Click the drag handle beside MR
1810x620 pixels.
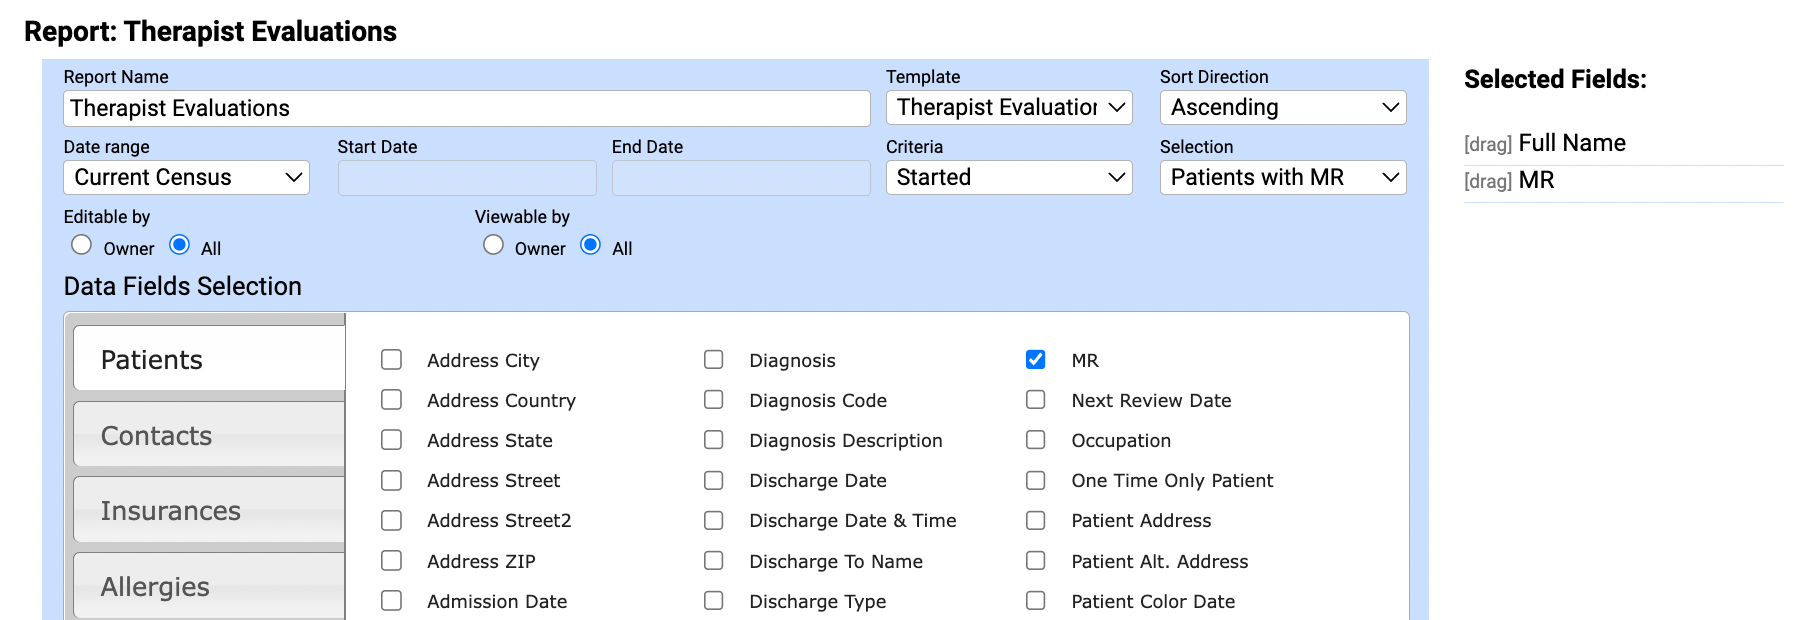click(1487, 182)
